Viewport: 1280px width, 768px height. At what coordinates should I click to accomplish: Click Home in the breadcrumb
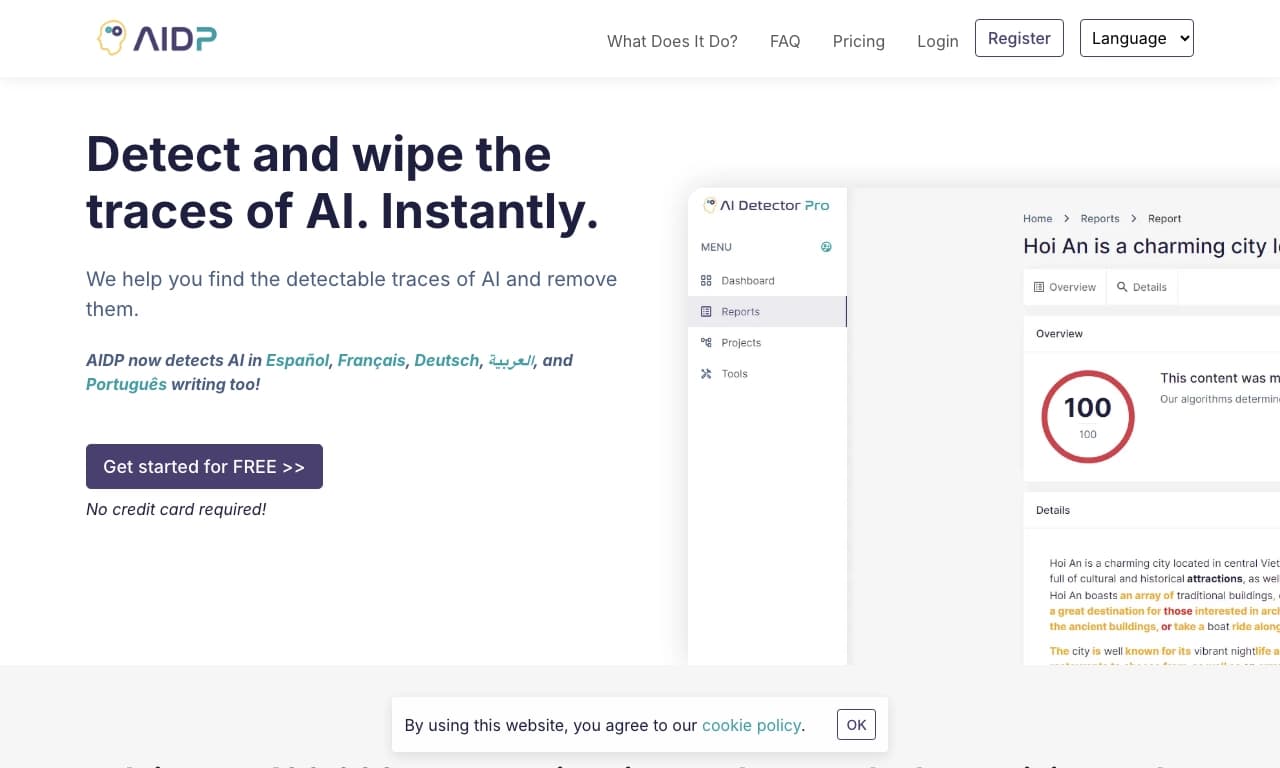(x=1037, y=218)
